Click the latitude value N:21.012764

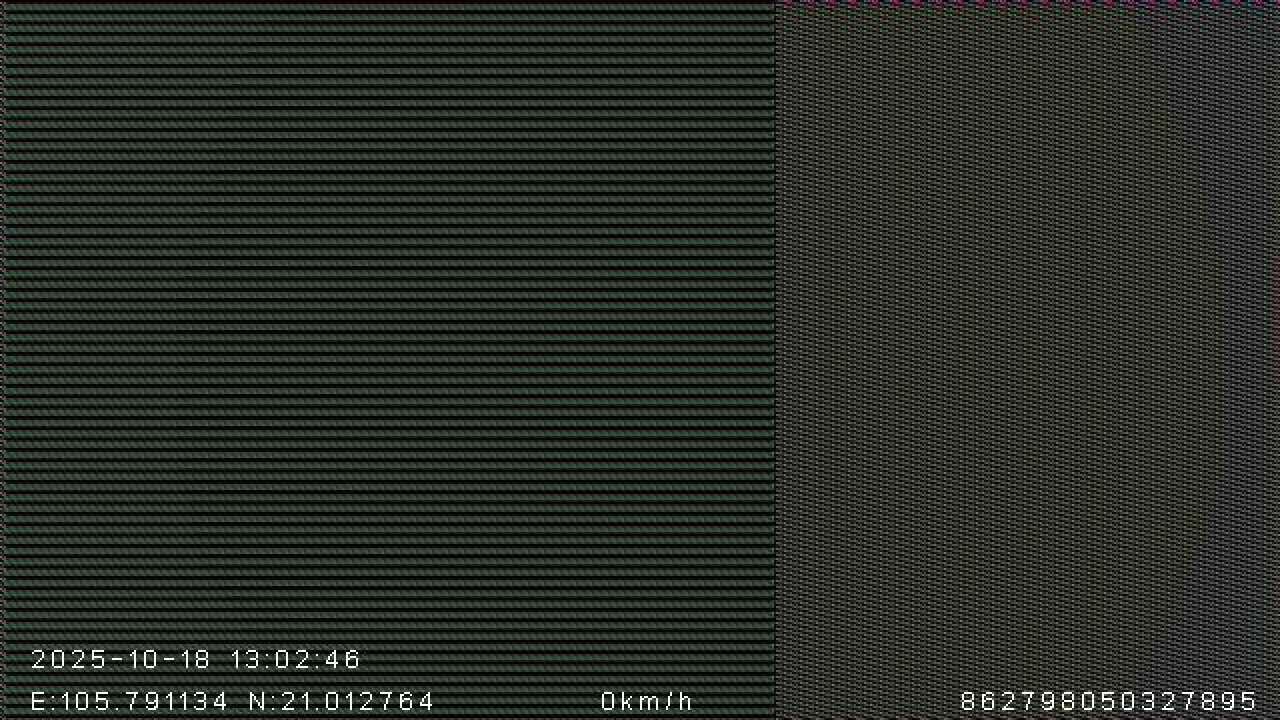point(341,702)
